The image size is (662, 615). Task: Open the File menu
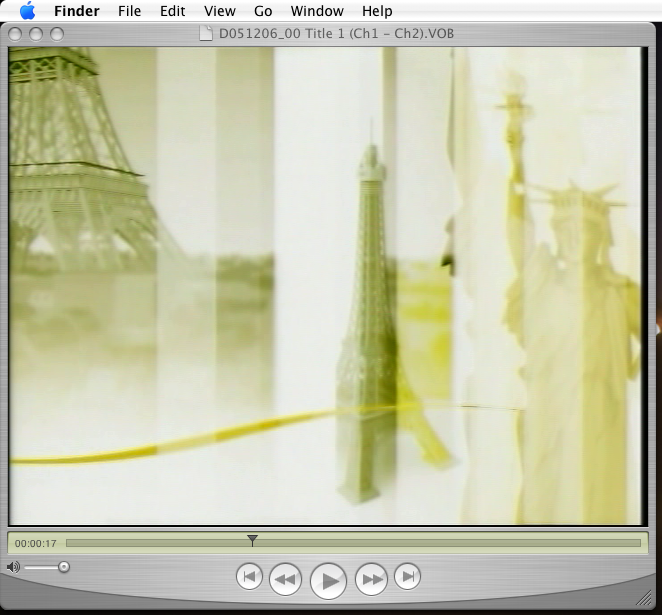point(129,11)
